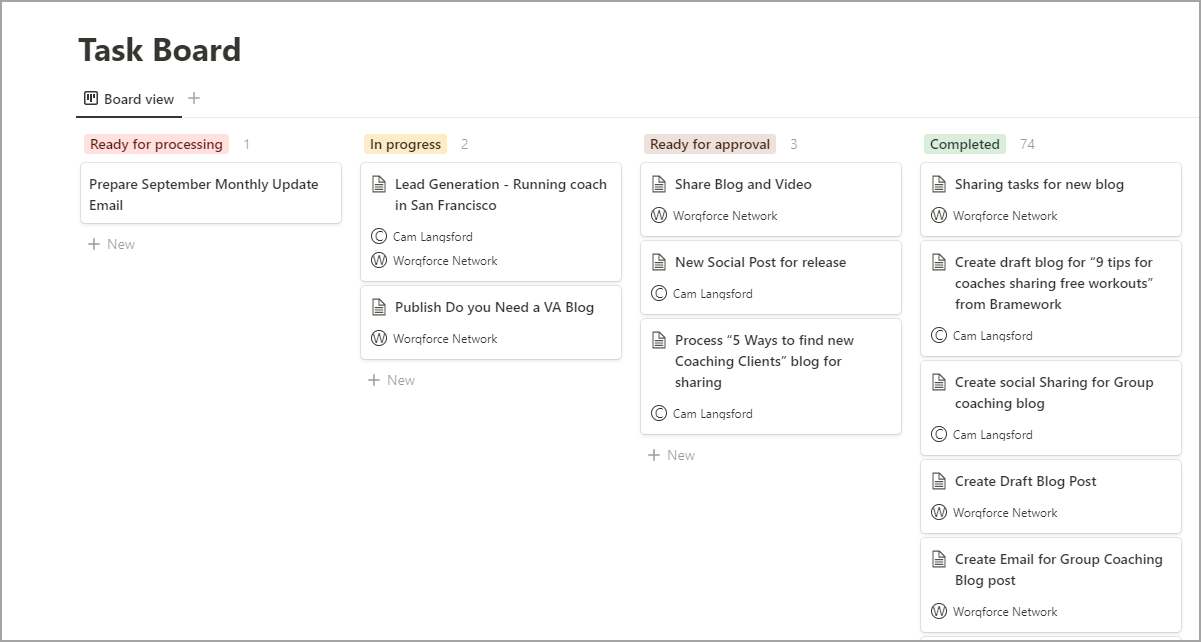Click the page icon of Lead Generation card
This screenshot has width=1201, height=642.
pos(379,184)
